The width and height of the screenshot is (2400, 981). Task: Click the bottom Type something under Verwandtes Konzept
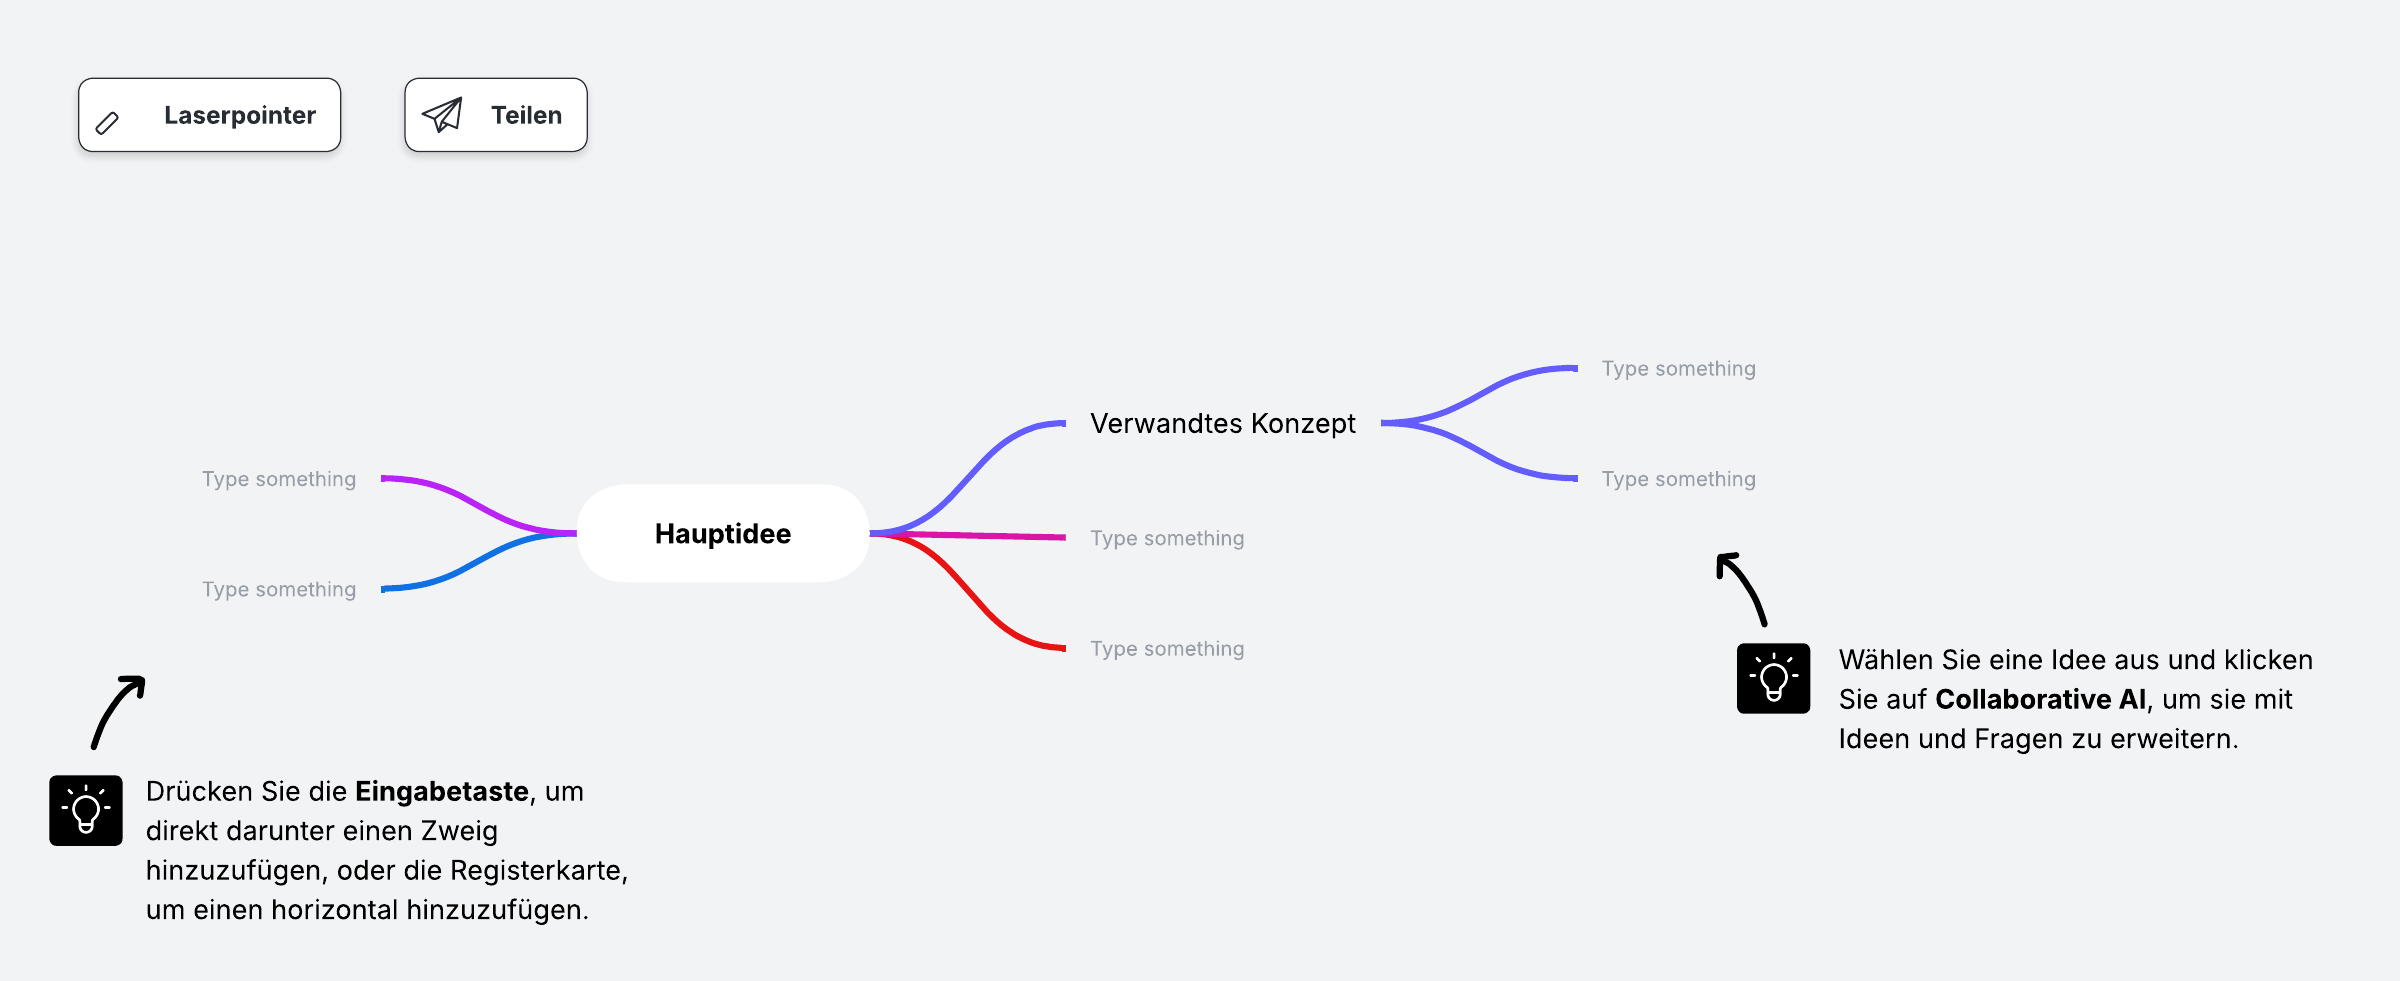(1678, 479)
